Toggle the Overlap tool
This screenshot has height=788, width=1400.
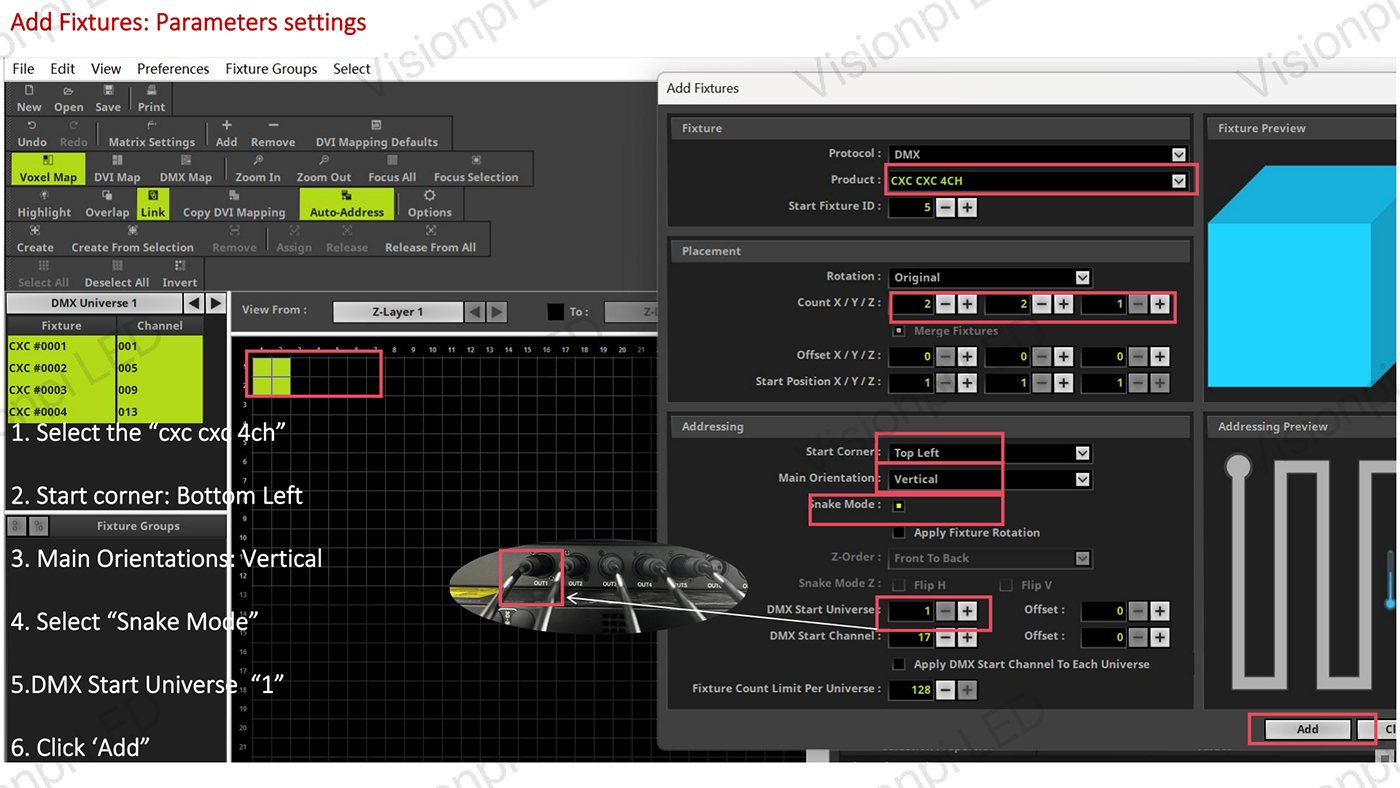[x=107, y=204]
